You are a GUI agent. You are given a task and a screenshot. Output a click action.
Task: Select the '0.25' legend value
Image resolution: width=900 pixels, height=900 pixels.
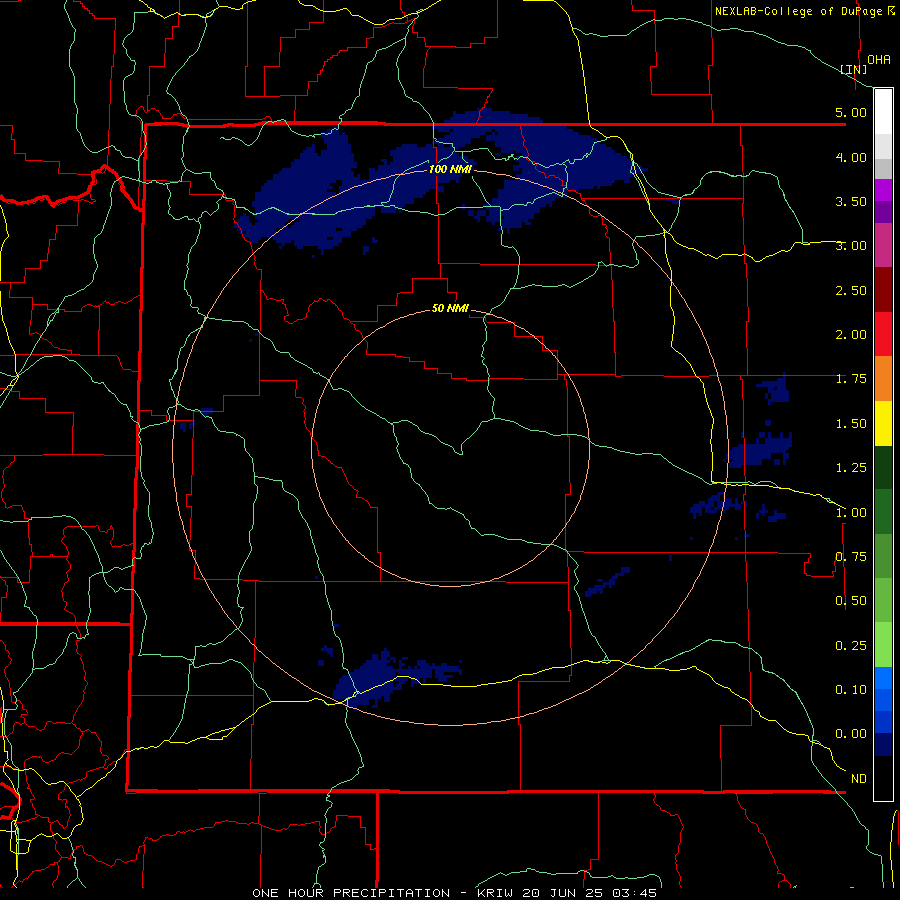tap(851, 646)
